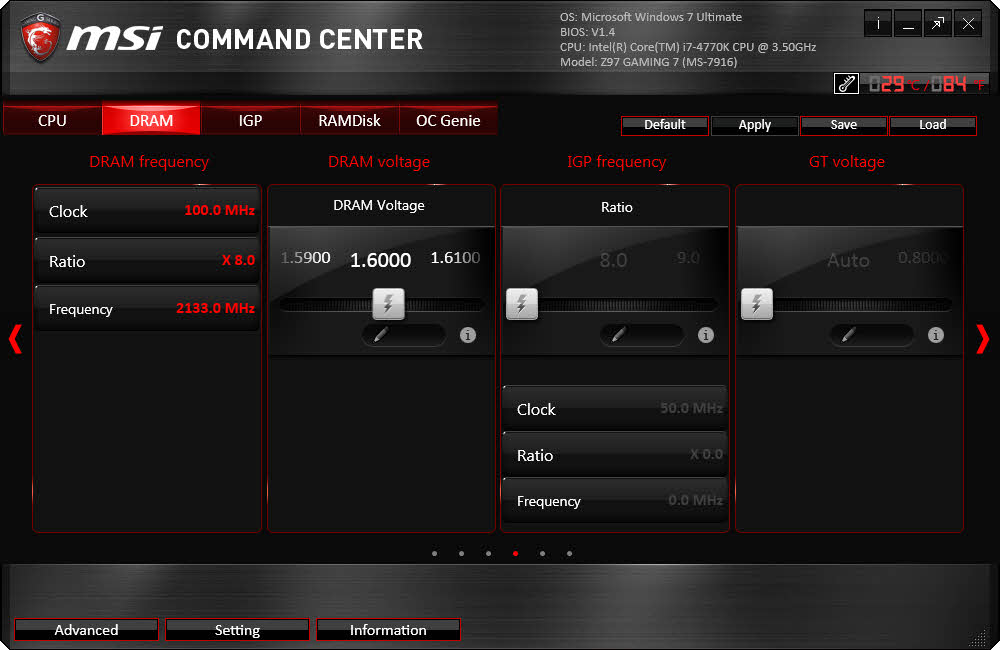Go to next page with right arrow
Viewport: 1000px width, 650px height.
[x=983, y=339]
